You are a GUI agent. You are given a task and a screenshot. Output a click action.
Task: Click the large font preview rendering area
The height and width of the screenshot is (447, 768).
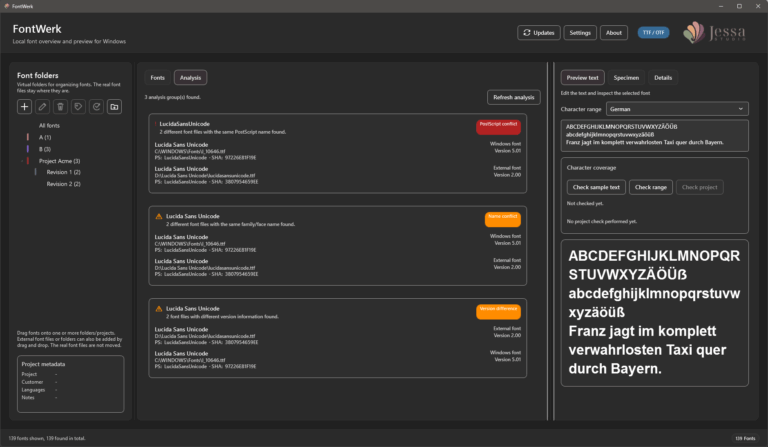[x=654, y=313]
